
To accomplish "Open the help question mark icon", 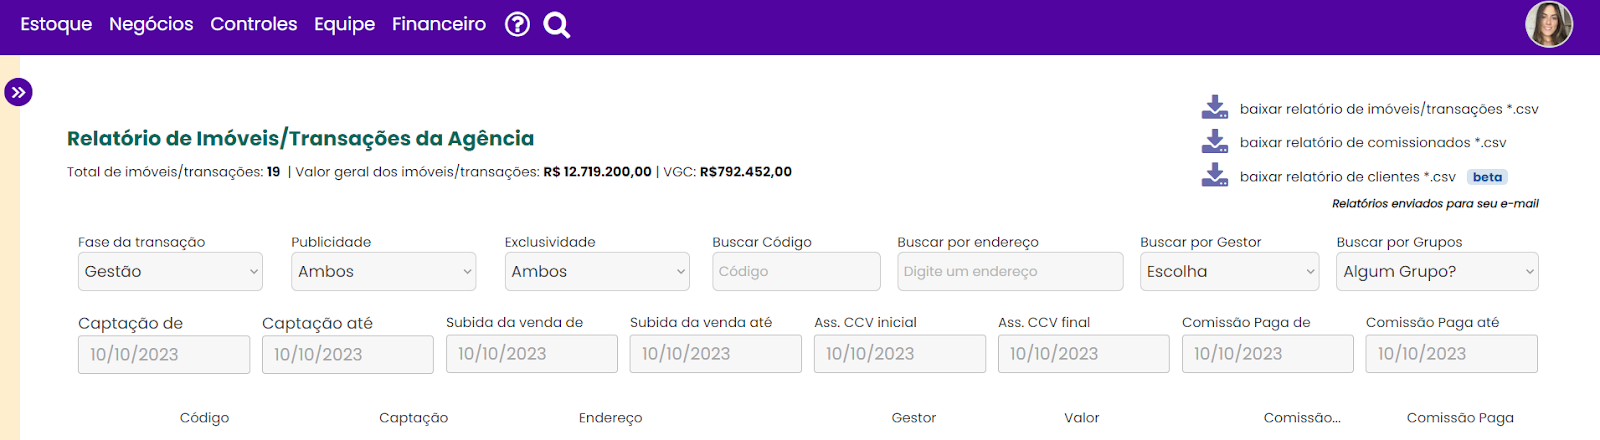I will (517, 24).
